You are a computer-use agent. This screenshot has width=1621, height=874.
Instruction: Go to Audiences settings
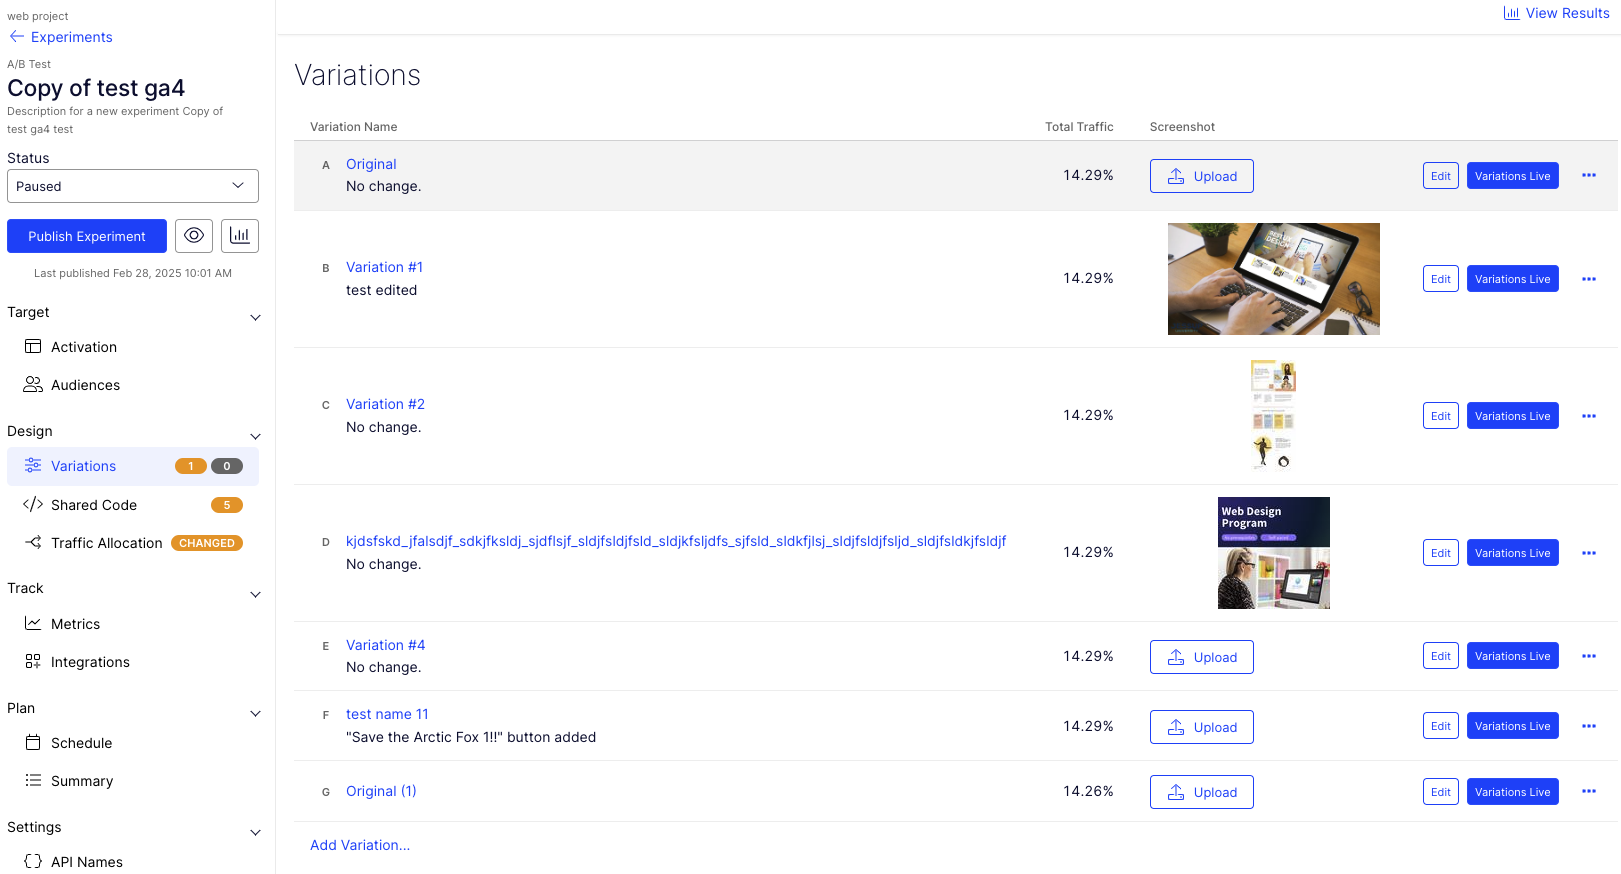pos(85,385)
